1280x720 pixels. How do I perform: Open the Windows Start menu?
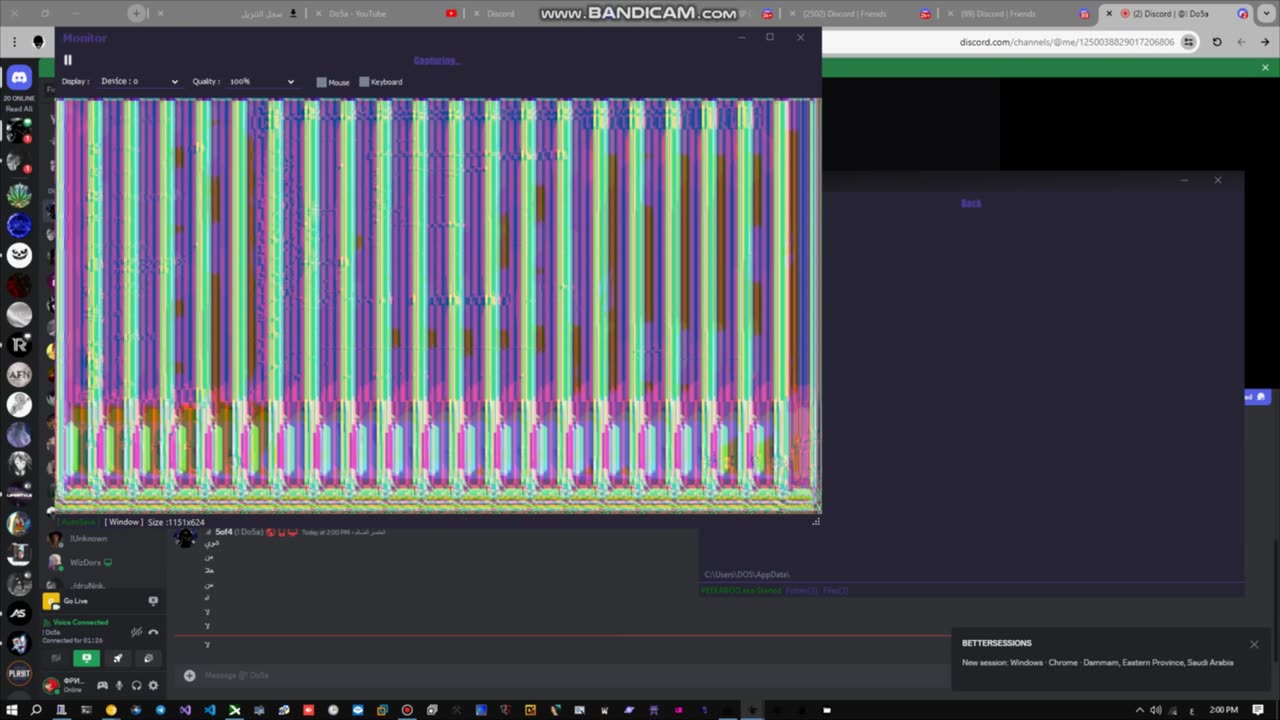pyautogui.click(x=12, y=710)
